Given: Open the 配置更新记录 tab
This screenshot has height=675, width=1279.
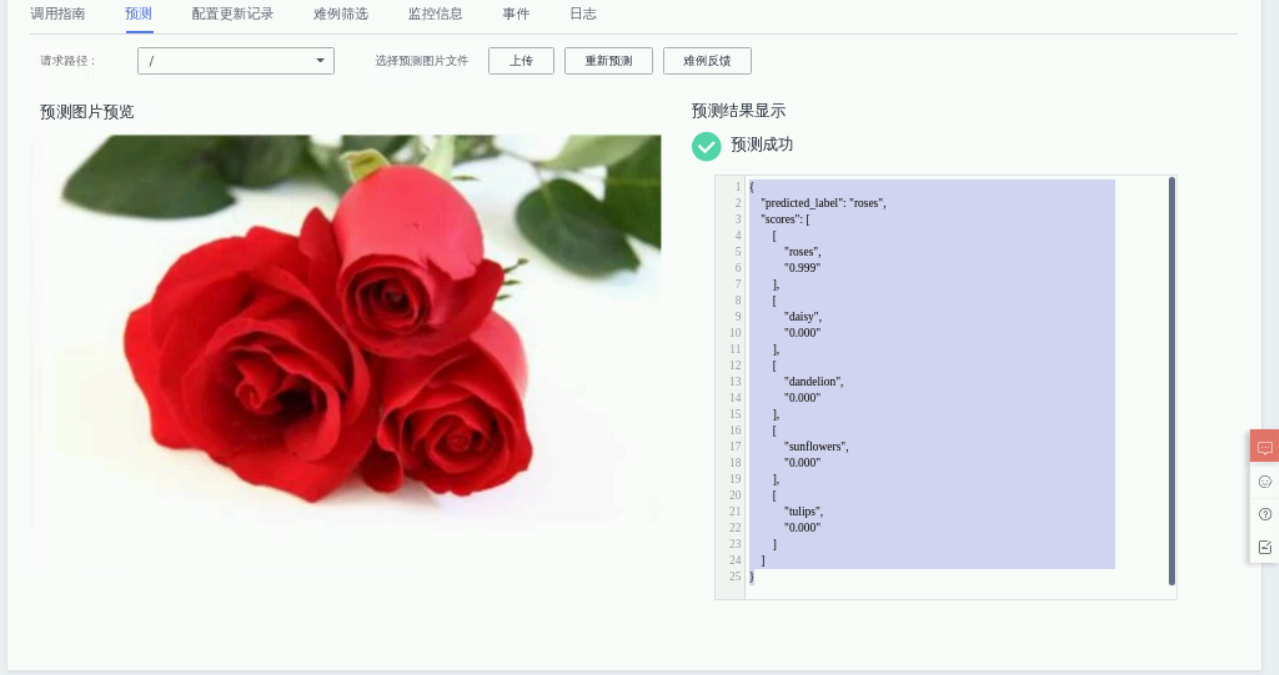Looking at the screenshot, I should click(x=233, y=14).
